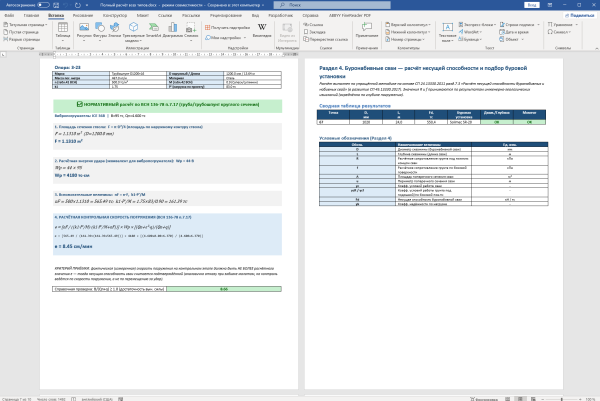Image resolution: width=600 pixels, height=401 pixels.
Task: Switch to the Рисование tab
Action: 83,15
